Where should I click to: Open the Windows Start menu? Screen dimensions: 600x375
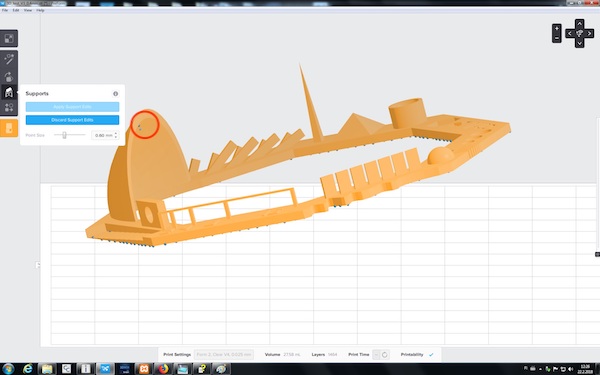tap(8, 369)
